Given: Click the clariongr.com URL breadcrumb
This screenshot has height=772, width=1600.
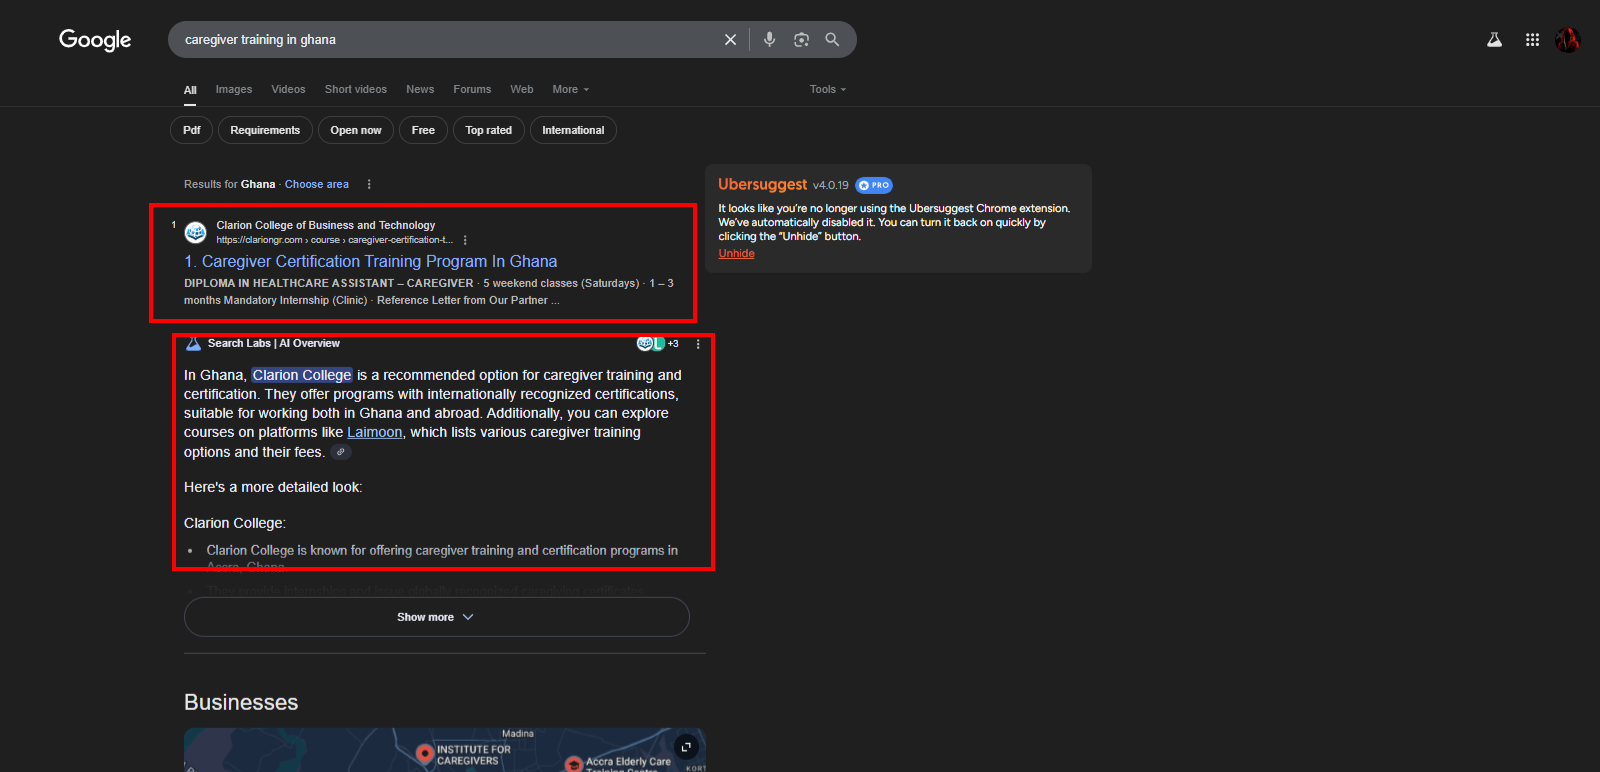Looking at the screenshot, I should click(335, 240).
